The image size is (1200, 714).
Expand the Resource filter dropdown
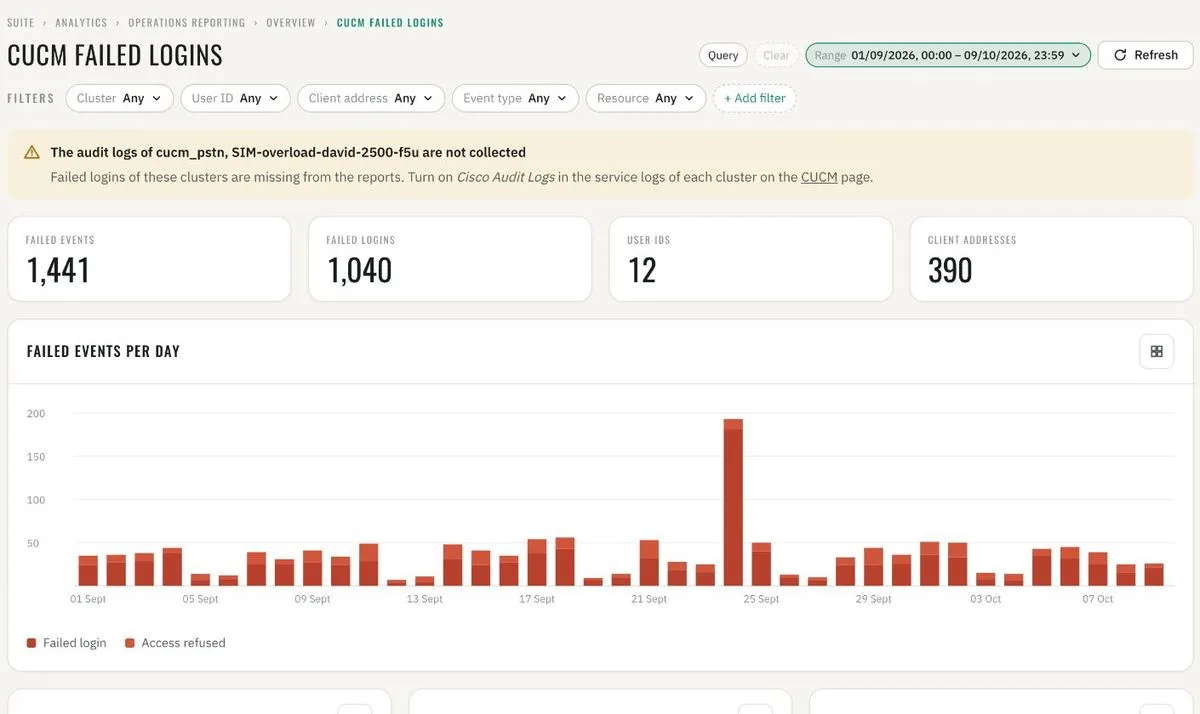pos(646,98)
